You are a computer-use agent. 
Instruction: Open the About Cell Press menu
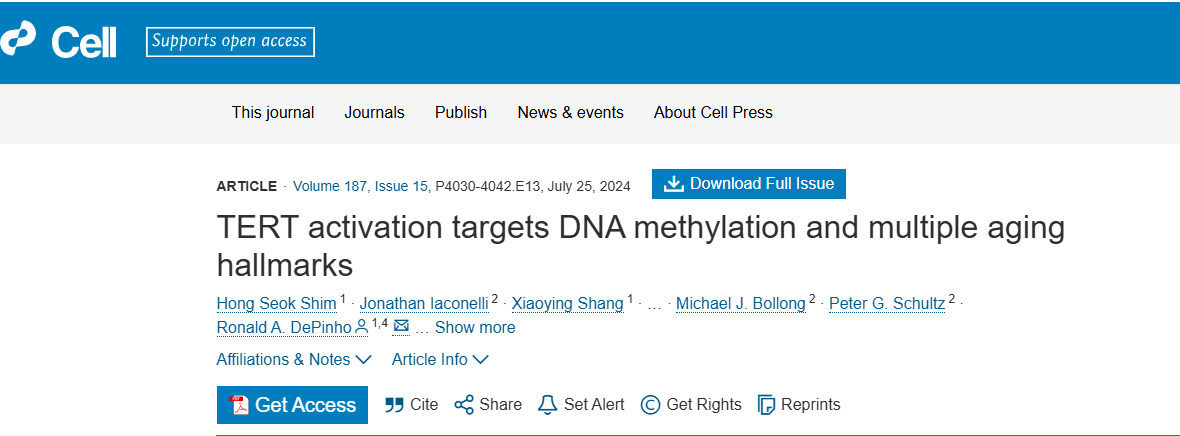pyautogui.click(x=713, y=112)
